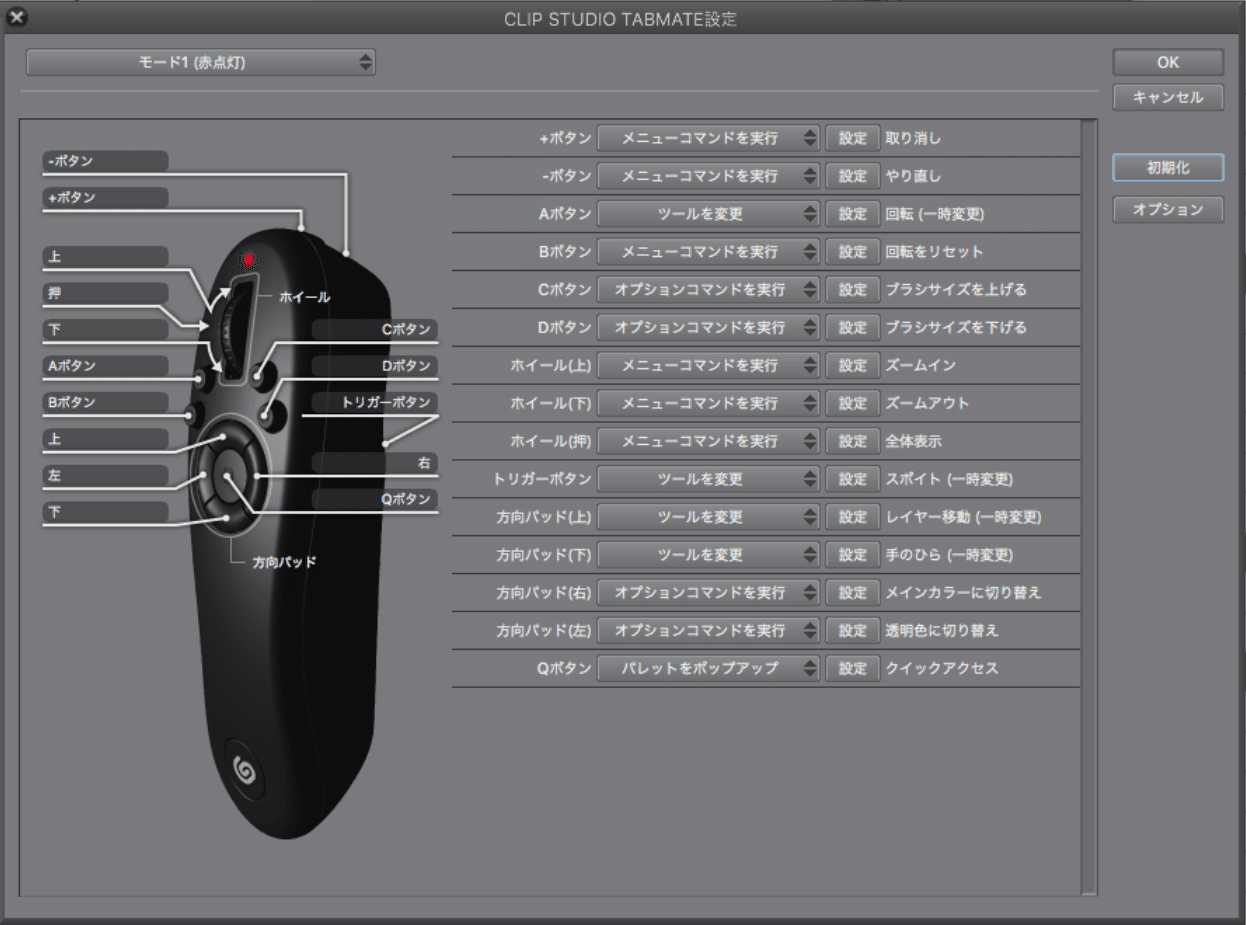Open the Dボタン action type dropdown
This screenshot has width=1246, height=925.
coord(708,328)
